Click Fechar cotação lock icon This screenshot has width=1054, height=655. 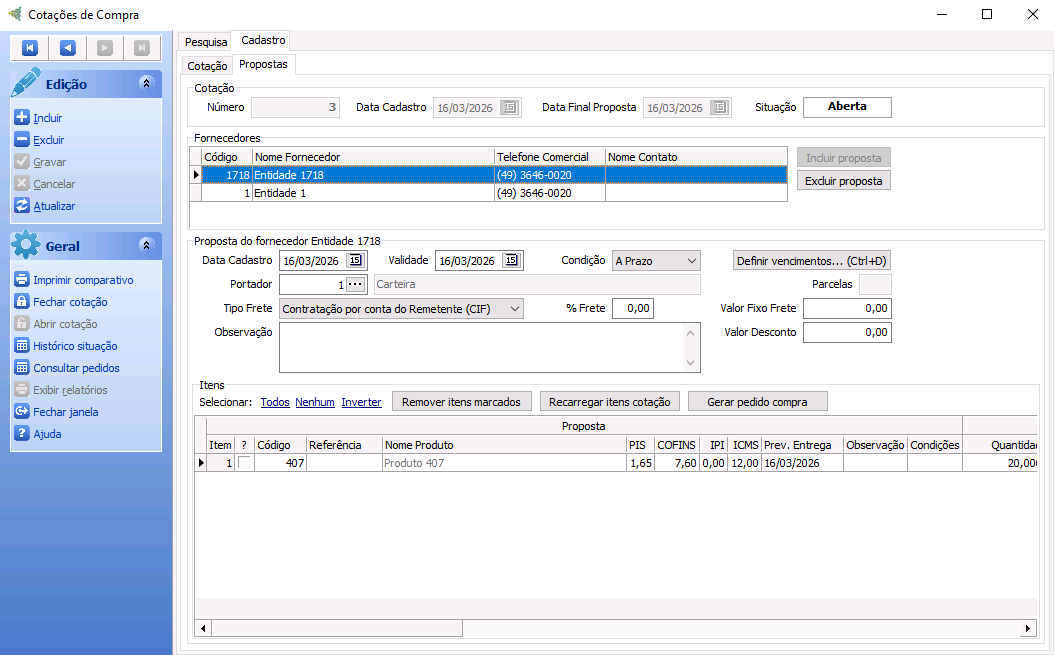22,302
